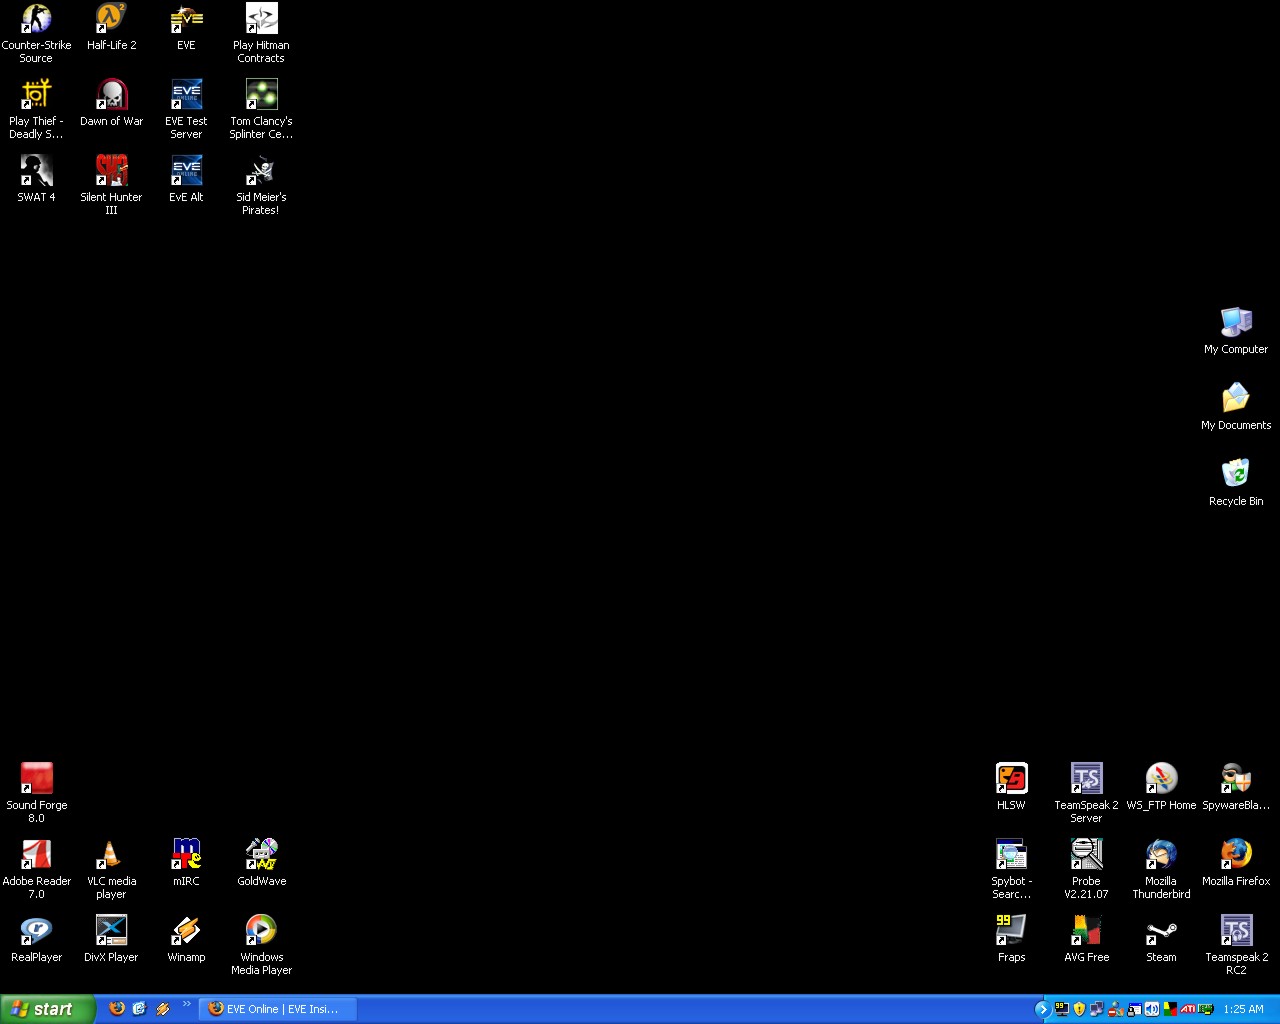Select the EVE desktop shortcut
This screenshot has width=1280, height=1024.
[186, 27]
